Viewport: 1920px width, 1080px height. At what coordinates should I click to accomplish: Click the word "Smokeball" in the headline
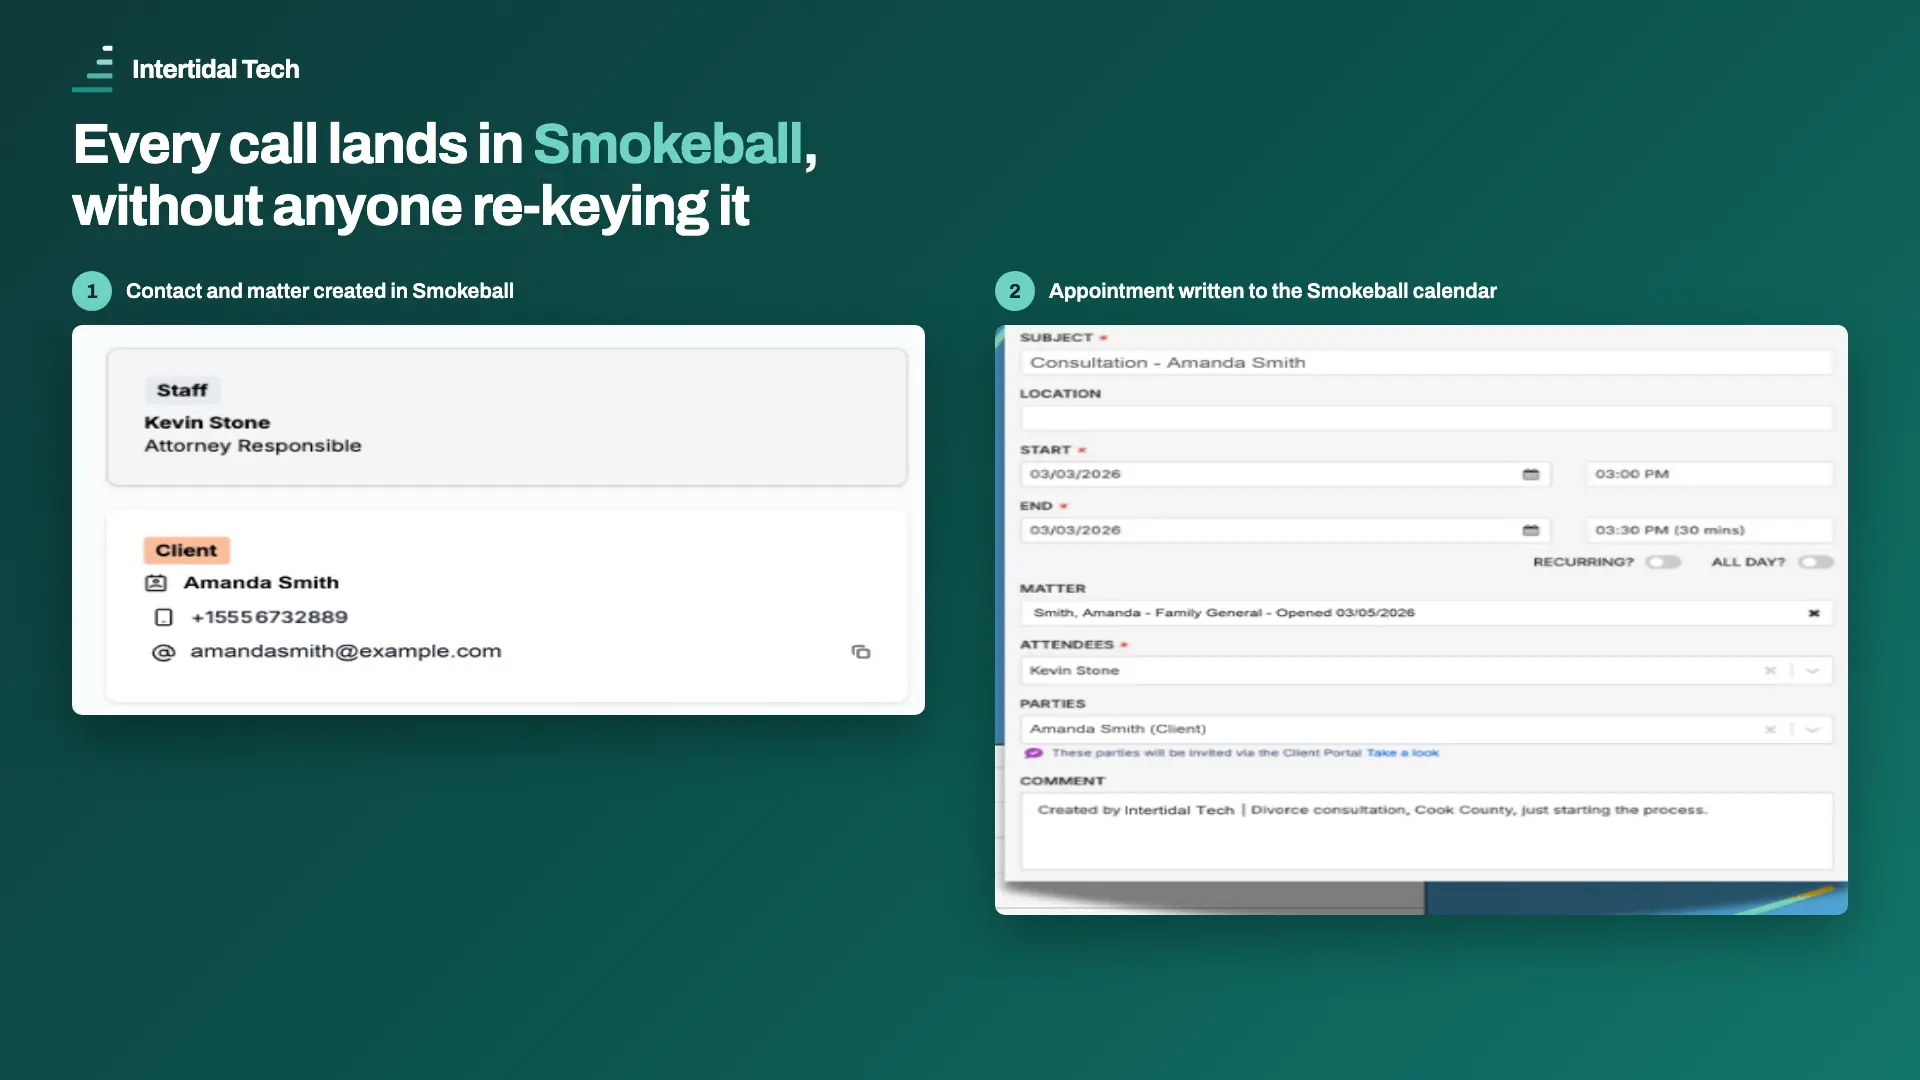point(668,144)
